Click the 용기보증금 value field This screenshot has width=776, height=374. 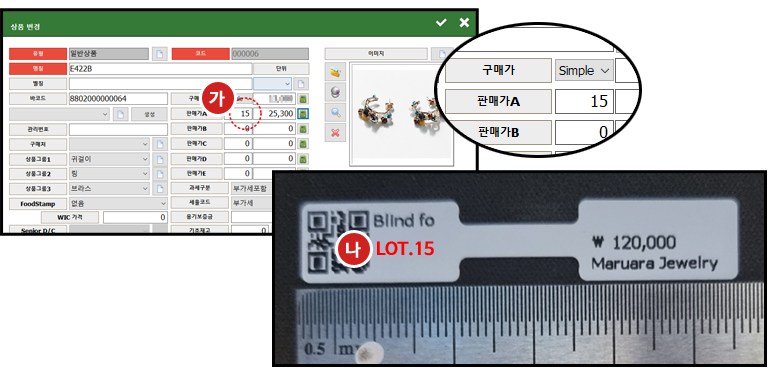coord(252,217)
